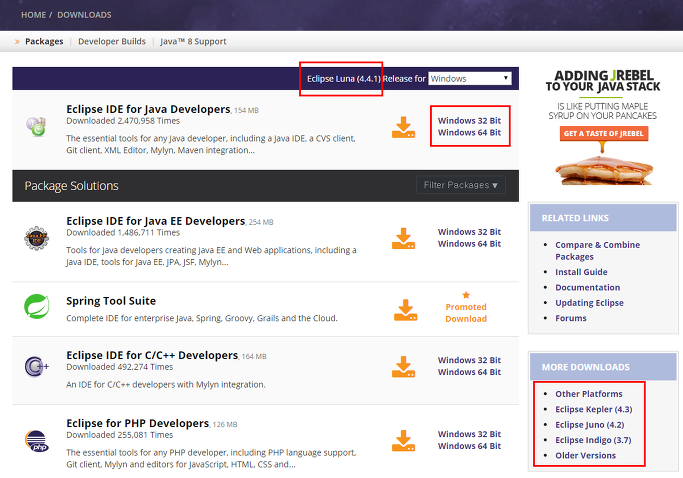
Task: Click the RELATED LINKS heading
Action: coord(575,218)
